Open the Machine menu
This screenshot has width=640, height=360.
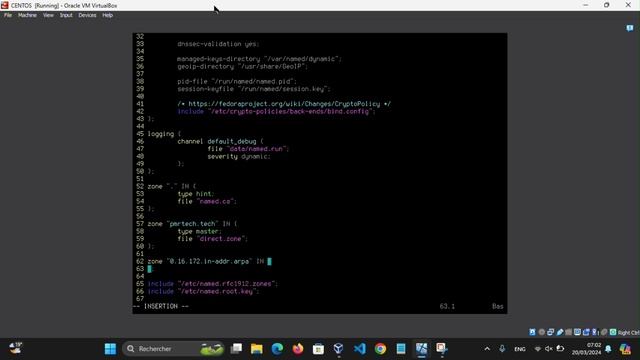pos(27,15)
